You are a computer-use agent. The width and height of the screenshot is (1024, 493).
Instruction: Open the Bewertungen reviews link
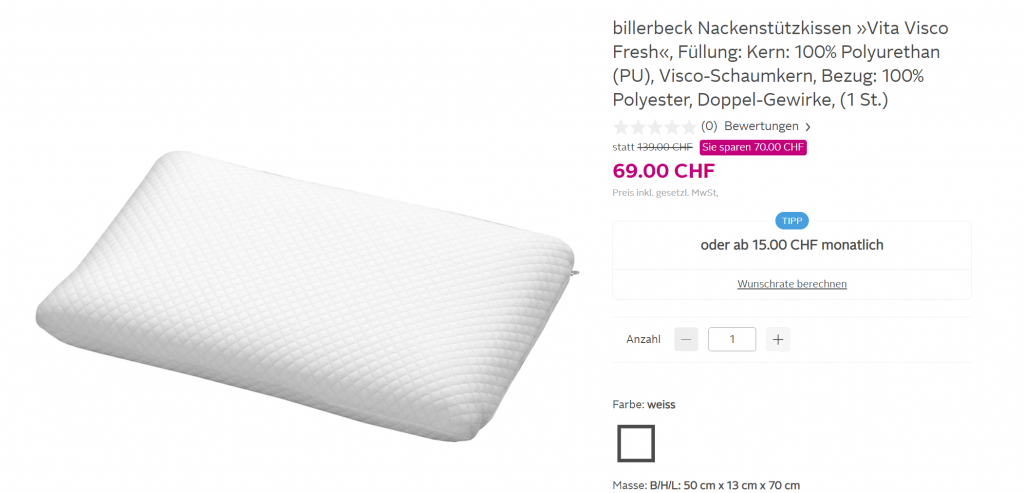pos(761,126)
